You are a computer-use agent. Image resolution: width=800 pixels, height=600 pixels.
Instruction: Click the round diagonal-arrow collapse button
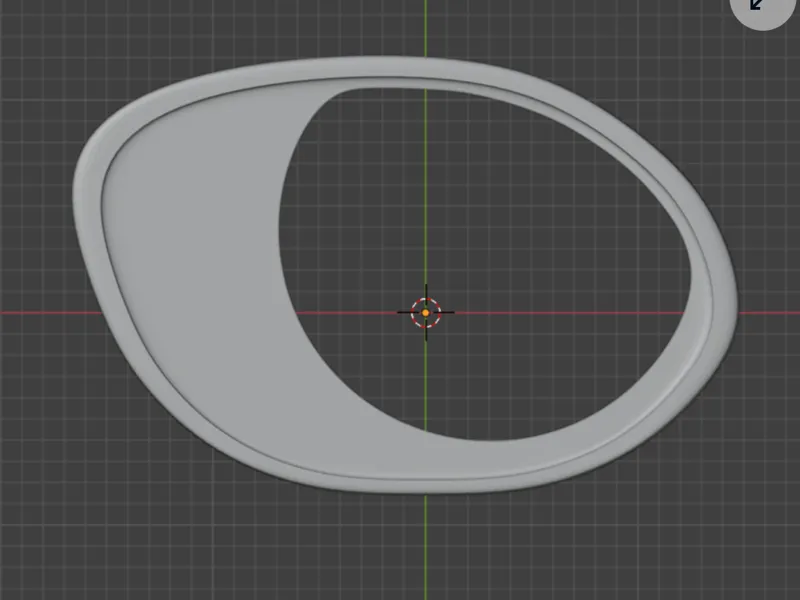click(x=762, y=9)
